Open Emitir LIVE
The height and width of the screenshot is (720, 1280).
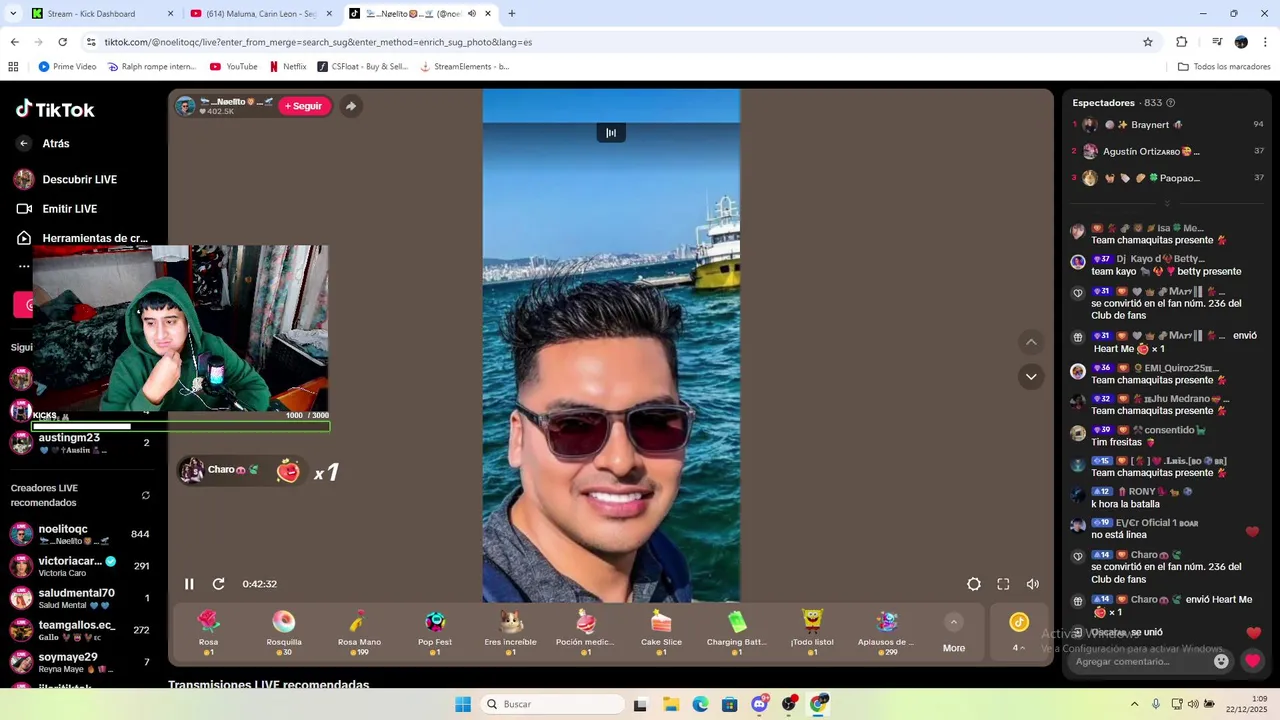tap(58, 209)
